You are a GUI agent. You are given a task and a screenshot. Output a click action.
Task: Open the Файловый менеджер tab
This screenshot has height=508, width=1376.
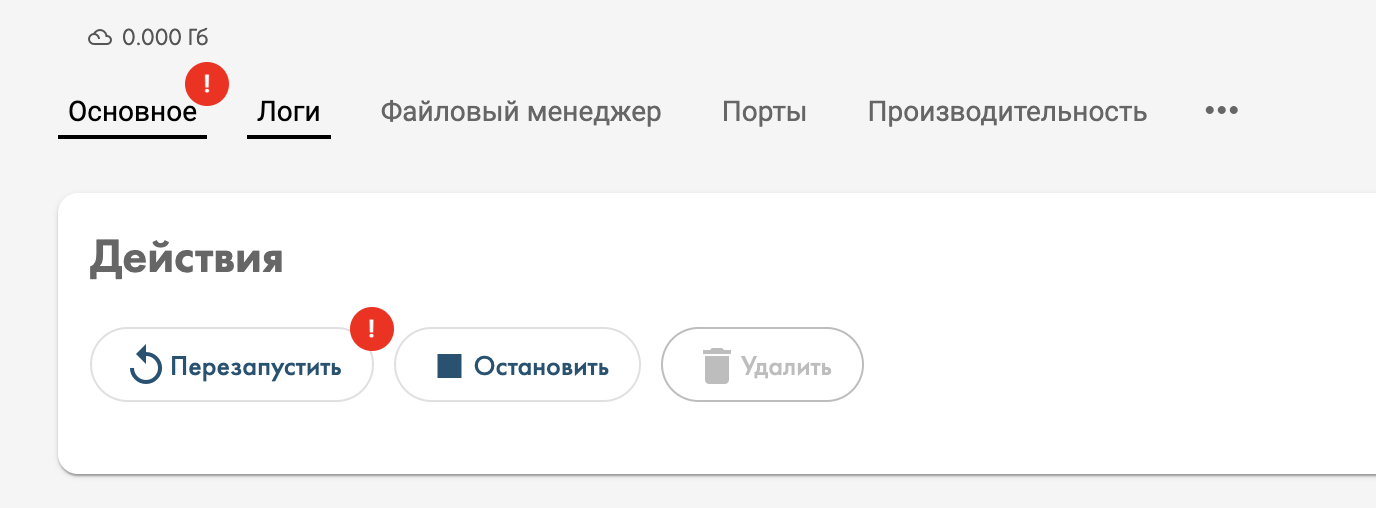520,112
